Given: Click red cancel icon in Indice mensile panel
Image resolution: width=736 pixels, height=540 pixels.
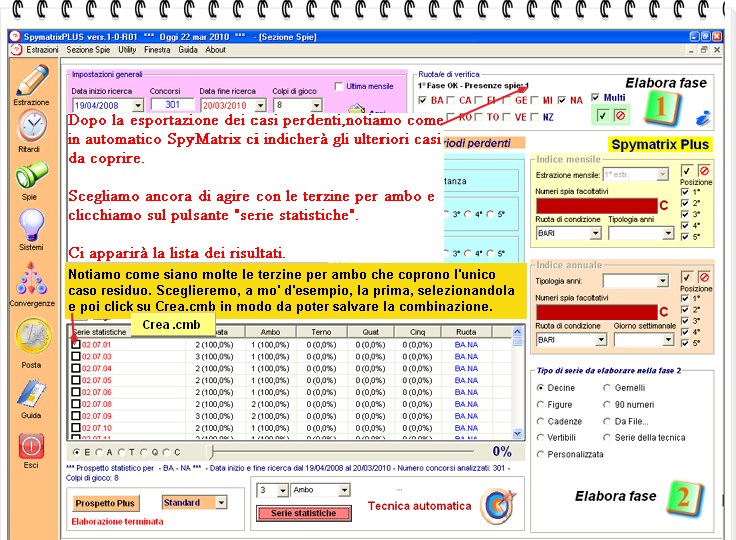Looking at the screenshot, I should (x=704, y=171).
